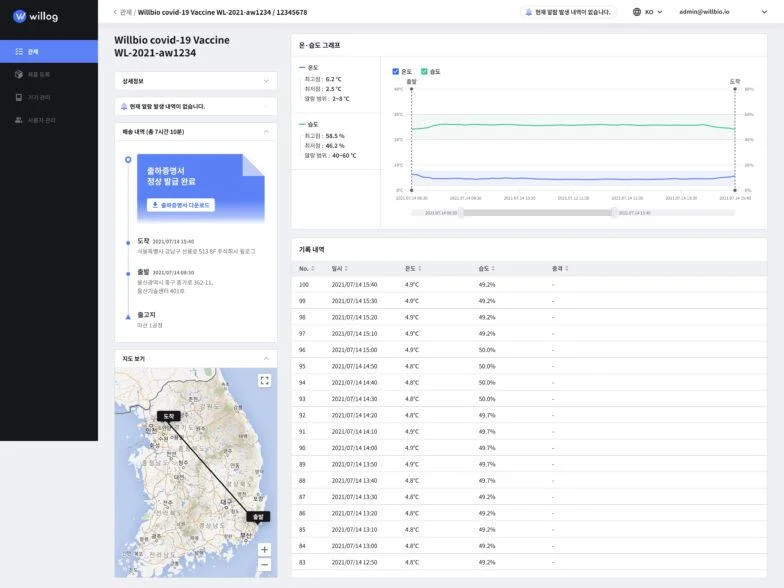Click the right handle of chart range slider

click(x=614, y=213)
